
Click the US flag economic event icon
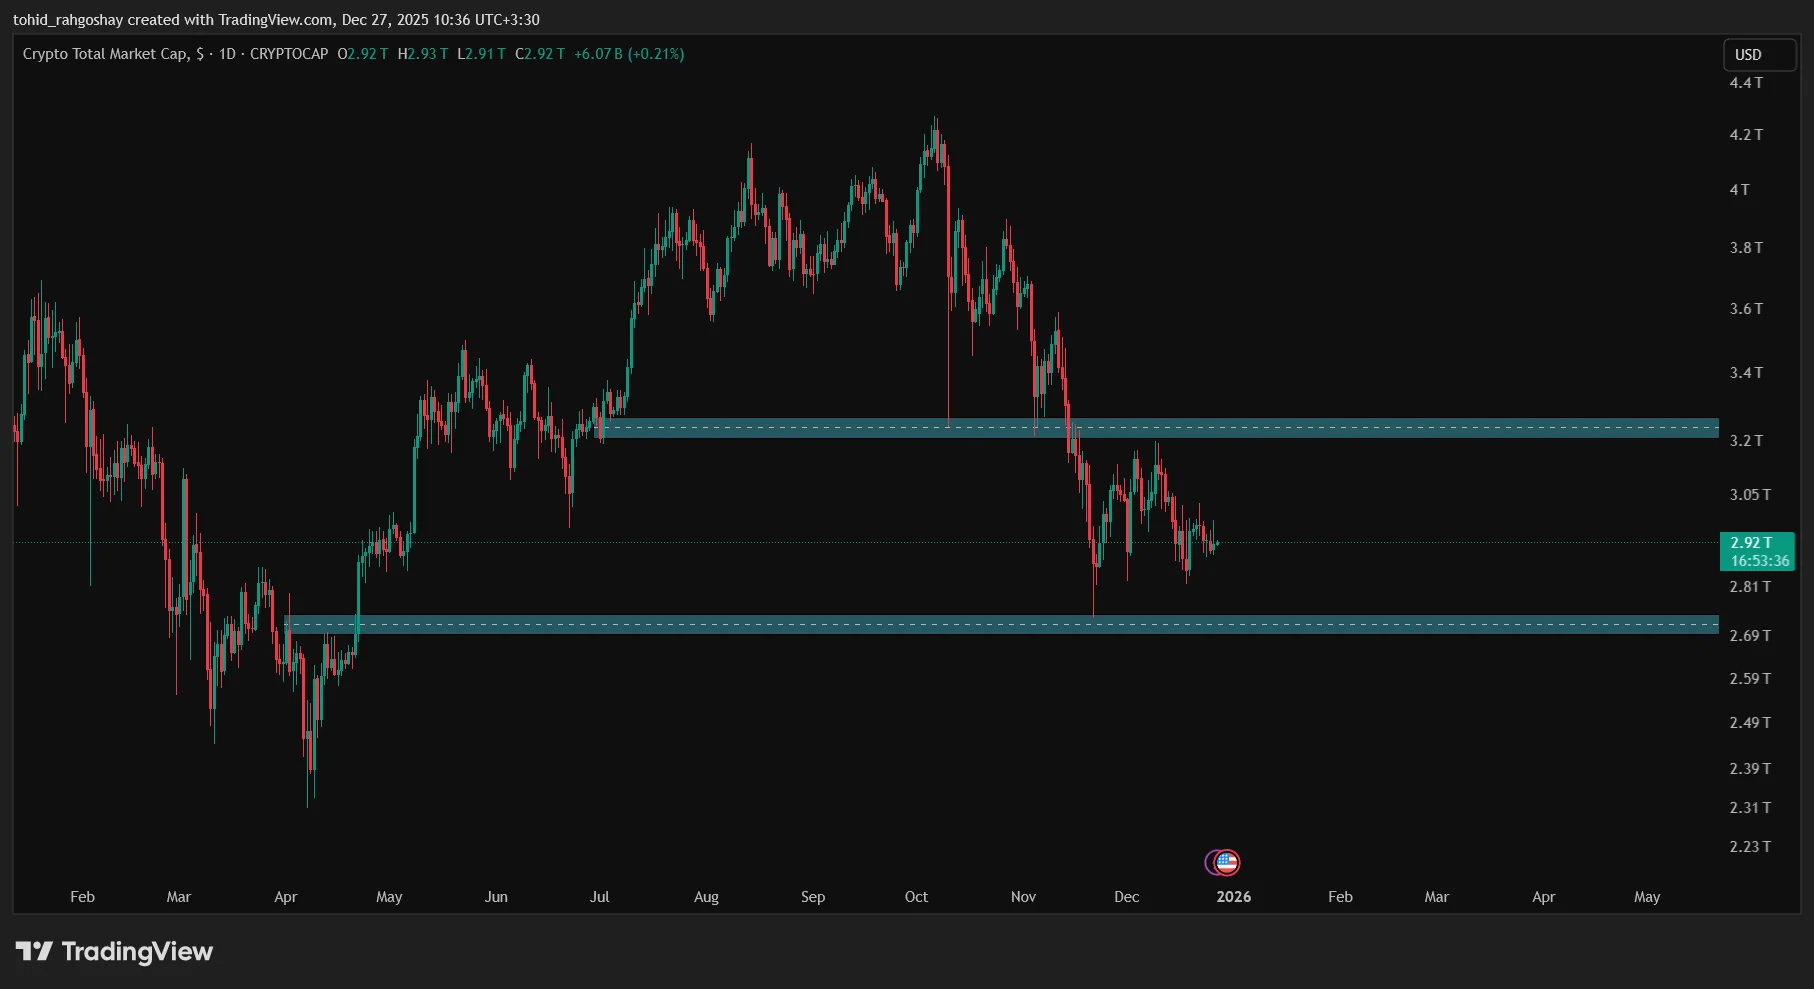[x=1228, y=862]
